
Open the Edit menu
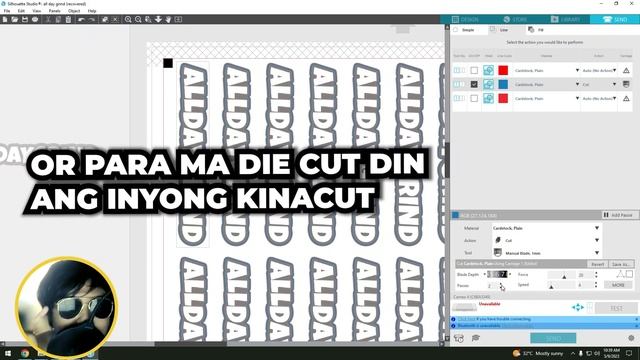coord(21,11)
